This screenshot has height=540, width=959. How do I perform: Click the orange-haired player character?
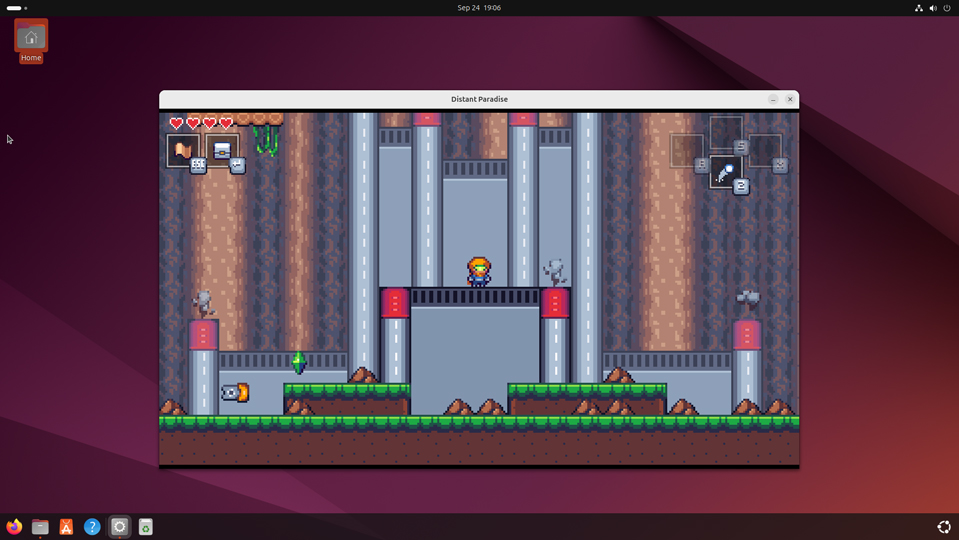479,272
